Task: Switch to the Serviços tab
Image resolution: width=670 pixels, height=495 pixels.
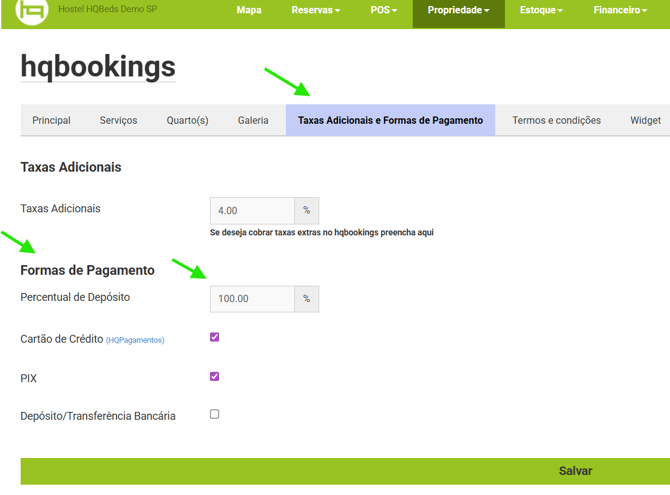Action: pyautogui.click(x=118, y=120)
